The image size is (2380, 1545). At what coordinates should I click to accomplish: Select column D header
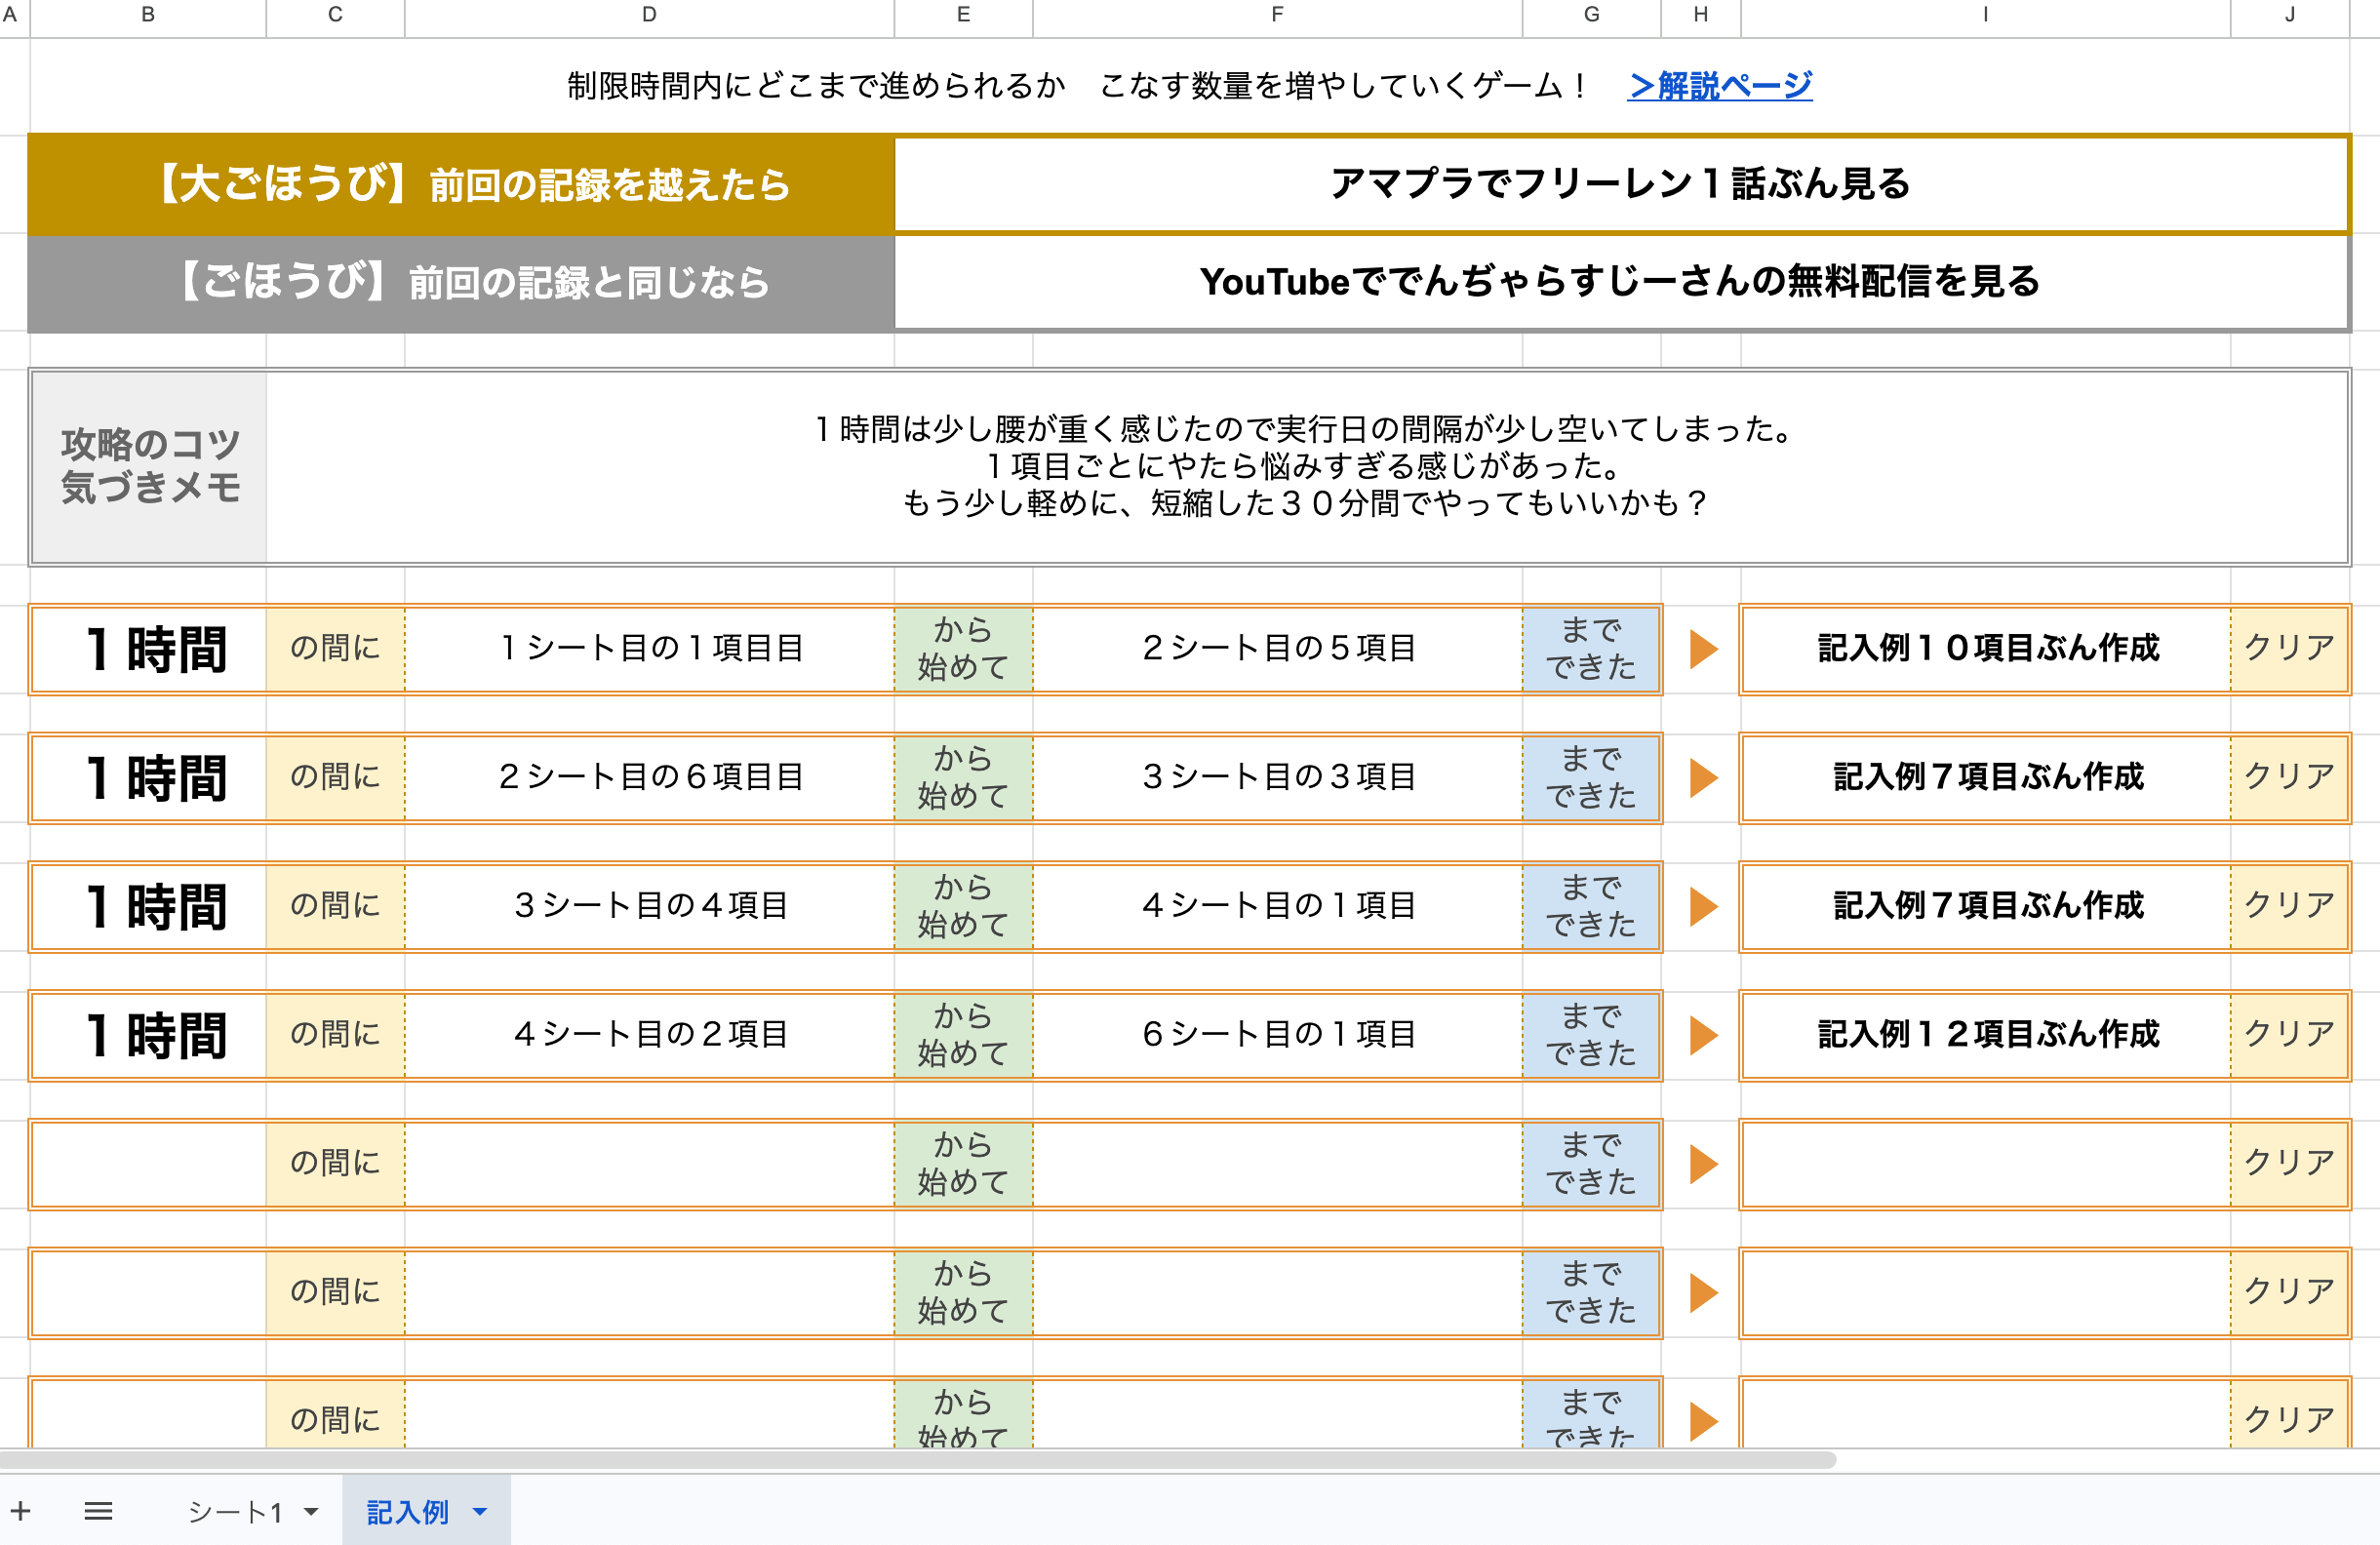tap(650, 15)
